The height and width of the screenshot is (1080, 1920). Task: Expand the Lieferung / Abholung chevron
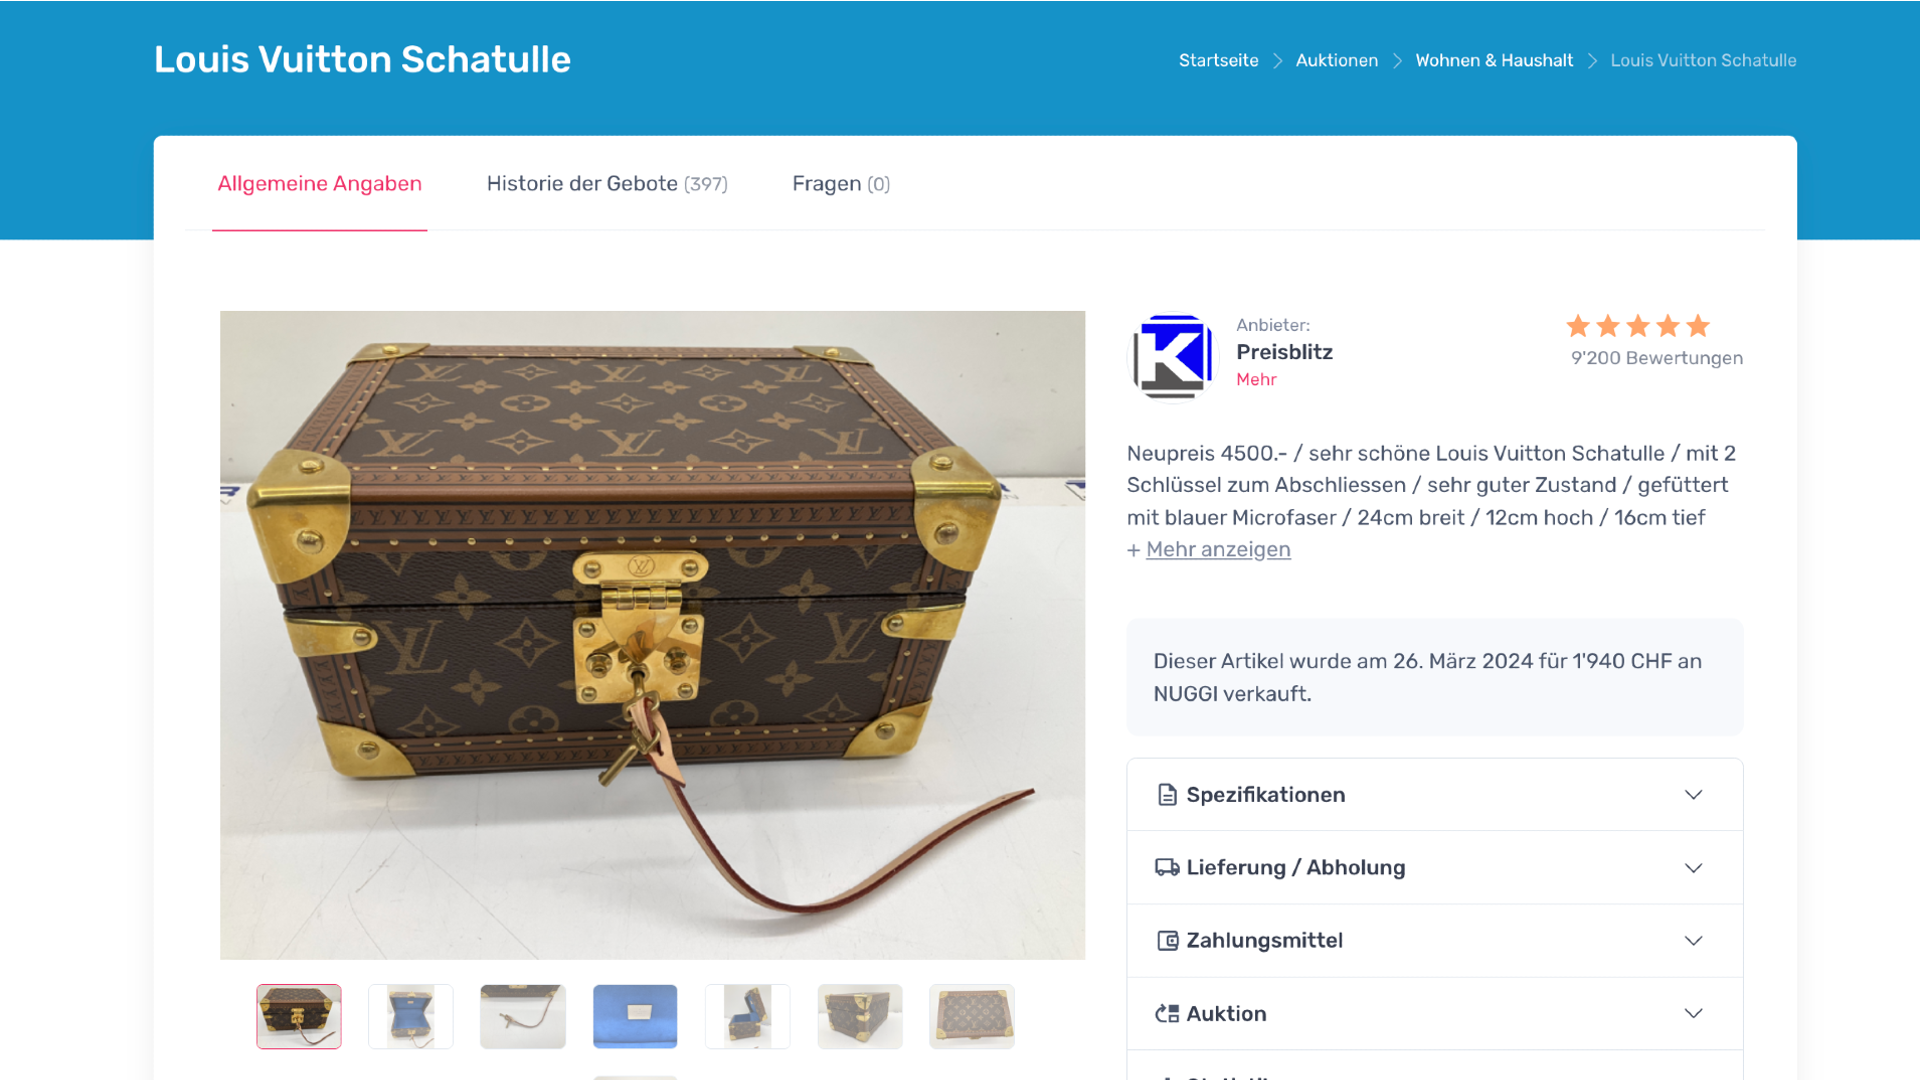(x=1693, y=868)
